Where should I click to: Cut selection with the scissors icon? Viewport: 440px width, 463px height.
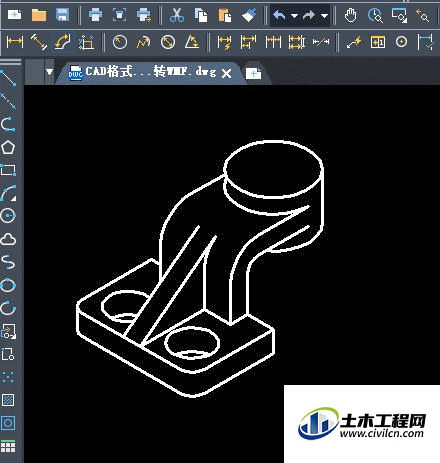pyautogui.click(x=177, y=15)
